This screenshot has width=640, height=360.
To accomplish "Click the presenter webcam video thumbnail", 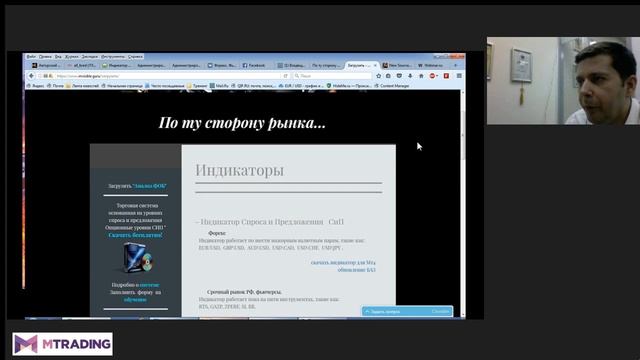I will [x=563, y=81].
